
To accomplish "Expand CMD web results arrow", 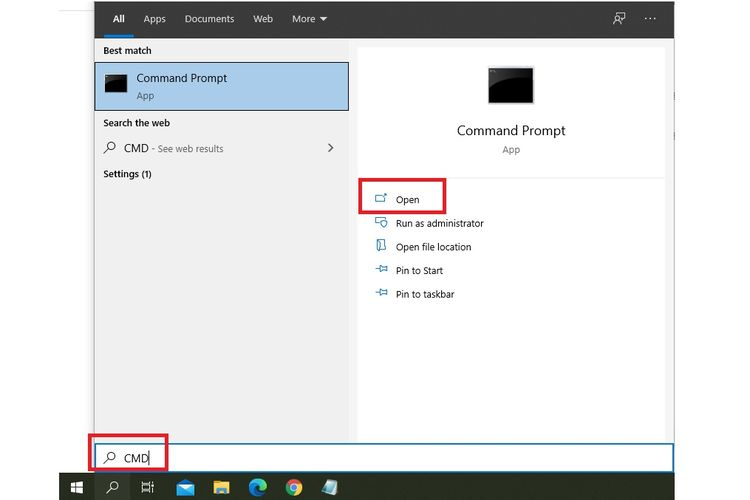I will tap(330, 148).
